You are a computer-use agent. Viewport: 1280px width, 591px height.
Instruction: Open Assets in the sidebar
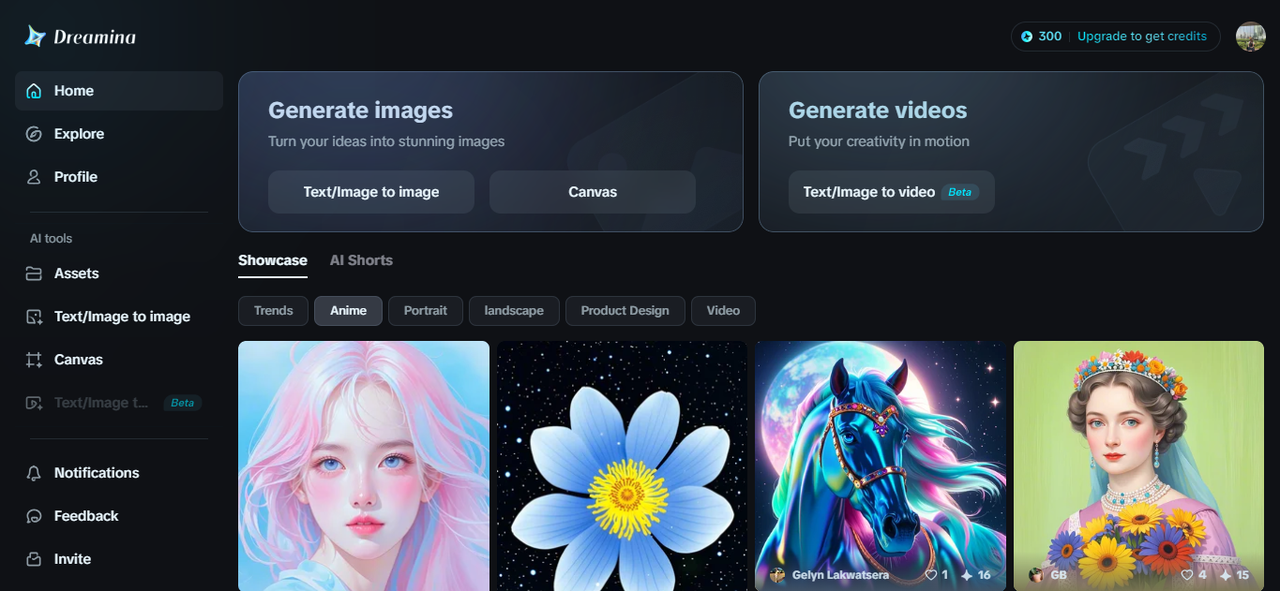click(119, 273)
